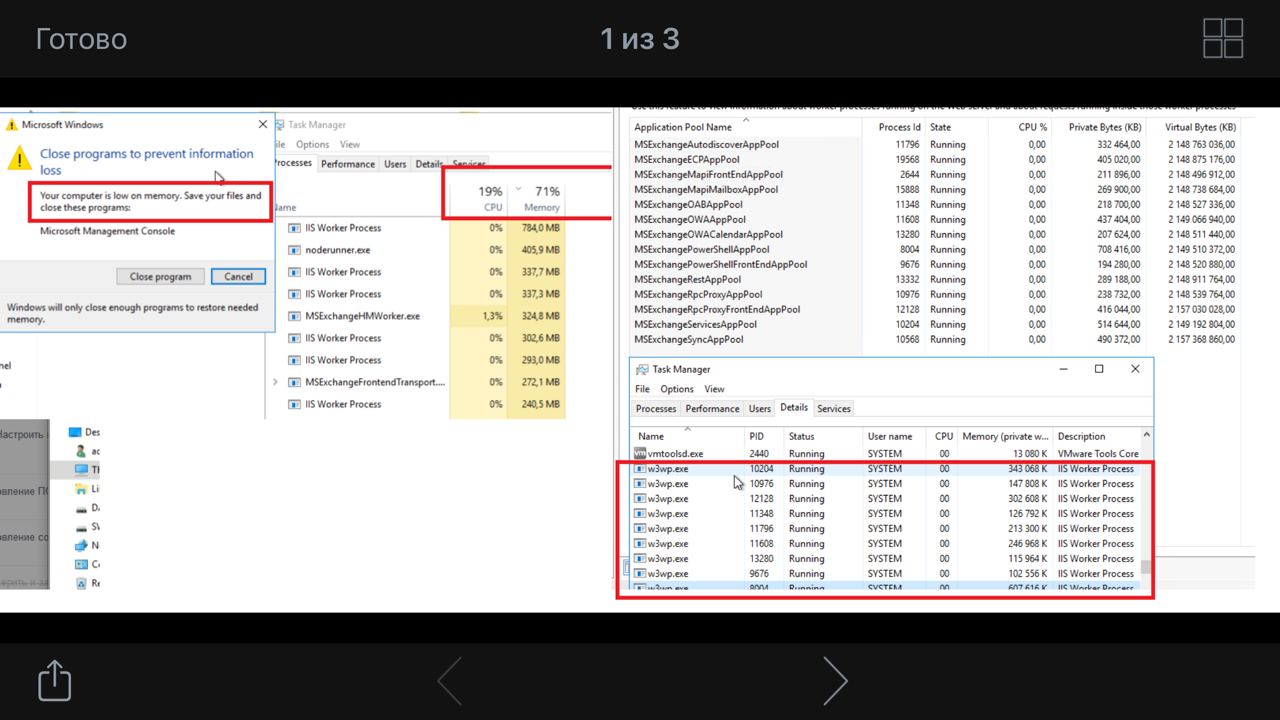Viewport: 1280px width, 720px height.
Task: Click w3wp.exe icon for PID 10204
Action: pyautogui.click(x=640, y=469)
